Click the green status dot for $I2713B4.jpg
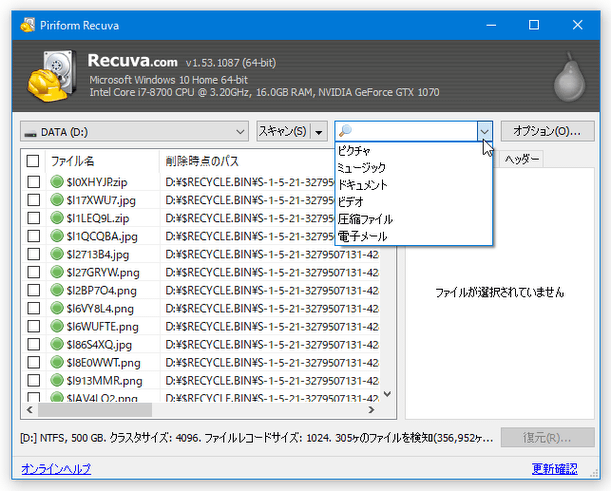The height and width of the screenshot is (491, 611). (x=57, y=254)
